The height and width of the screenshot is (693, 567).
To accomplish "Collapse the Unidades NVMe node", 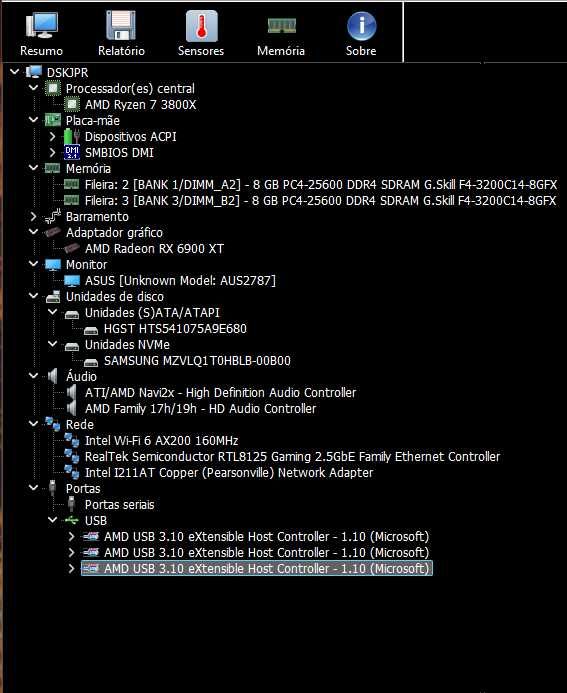I will click(53, 343).
